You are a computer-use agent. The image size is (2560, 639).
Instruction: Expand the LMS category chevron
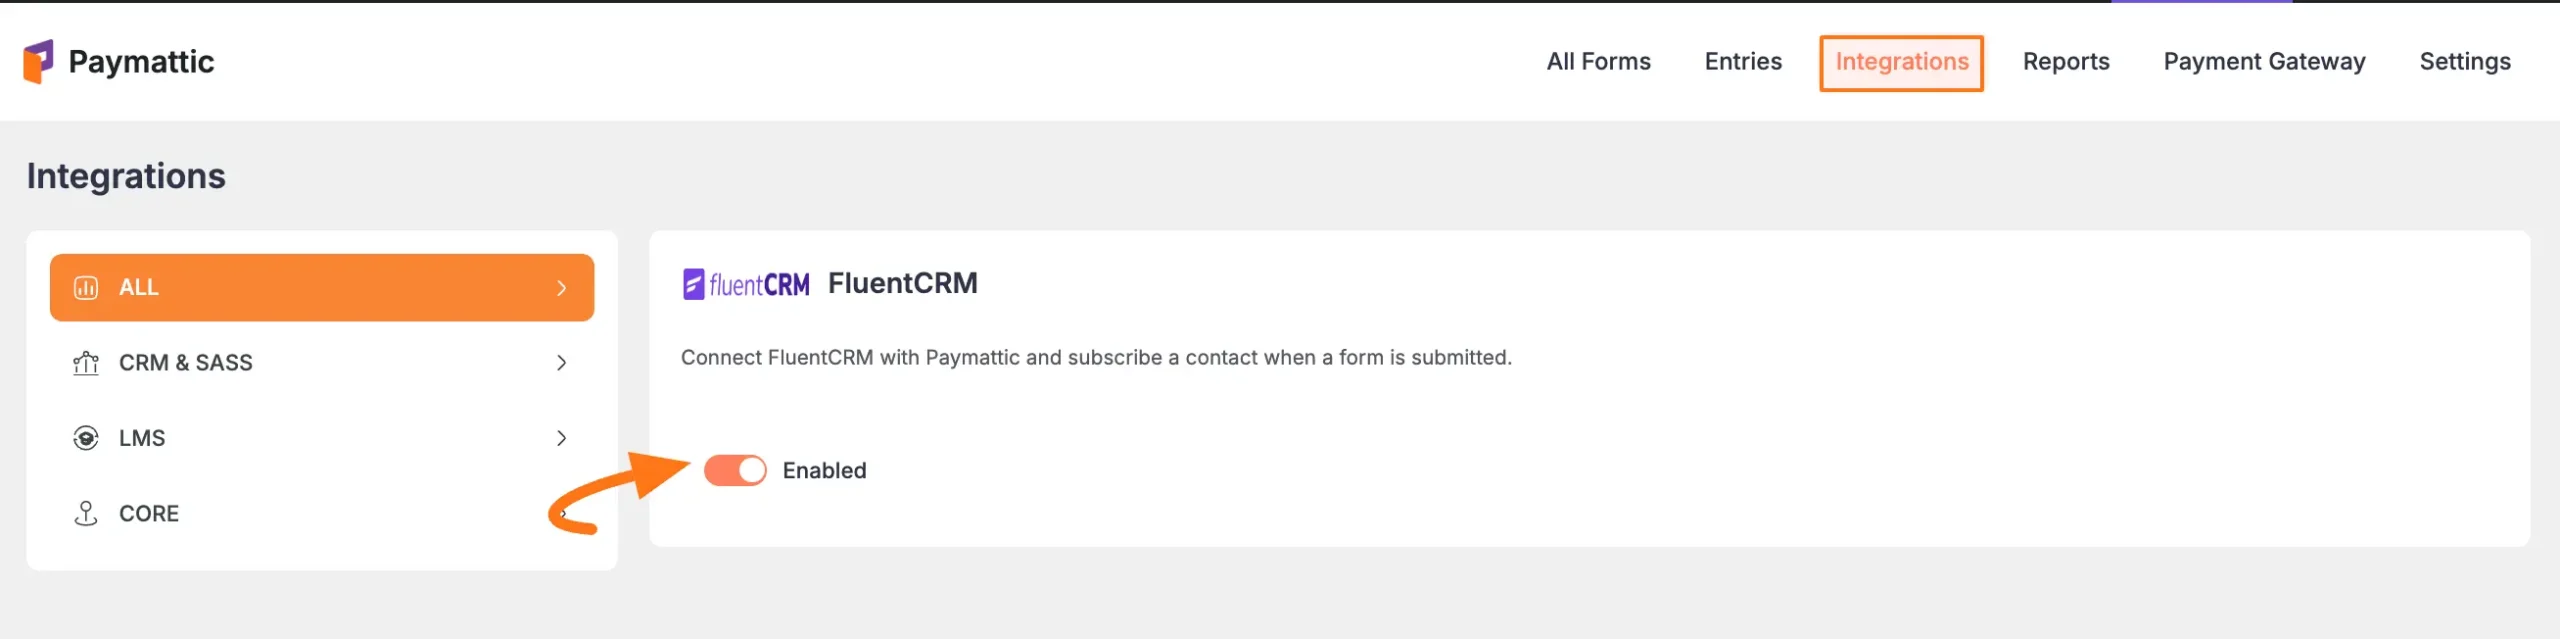click(x=563, y=437)
